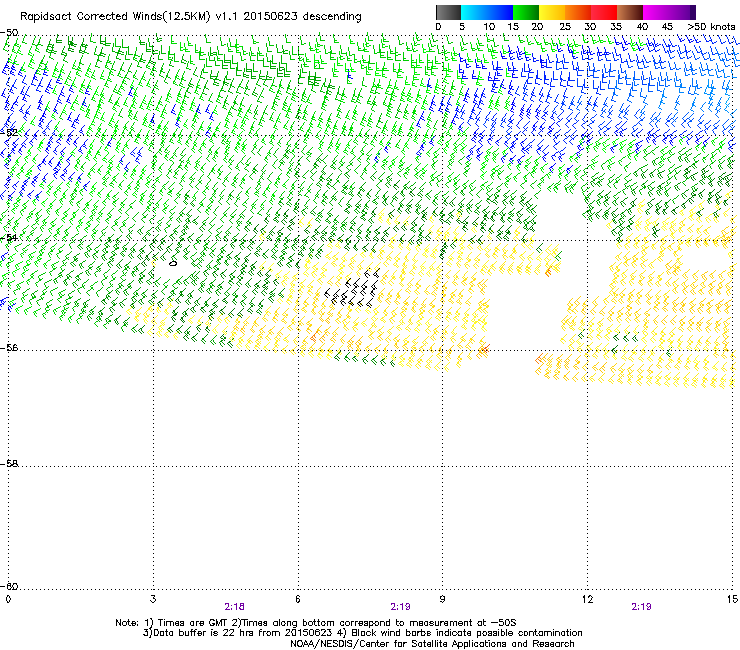Click the -50 latitude axis label
Screen dimensions: 740x650
pyautogui.click(x=9, y=33)
